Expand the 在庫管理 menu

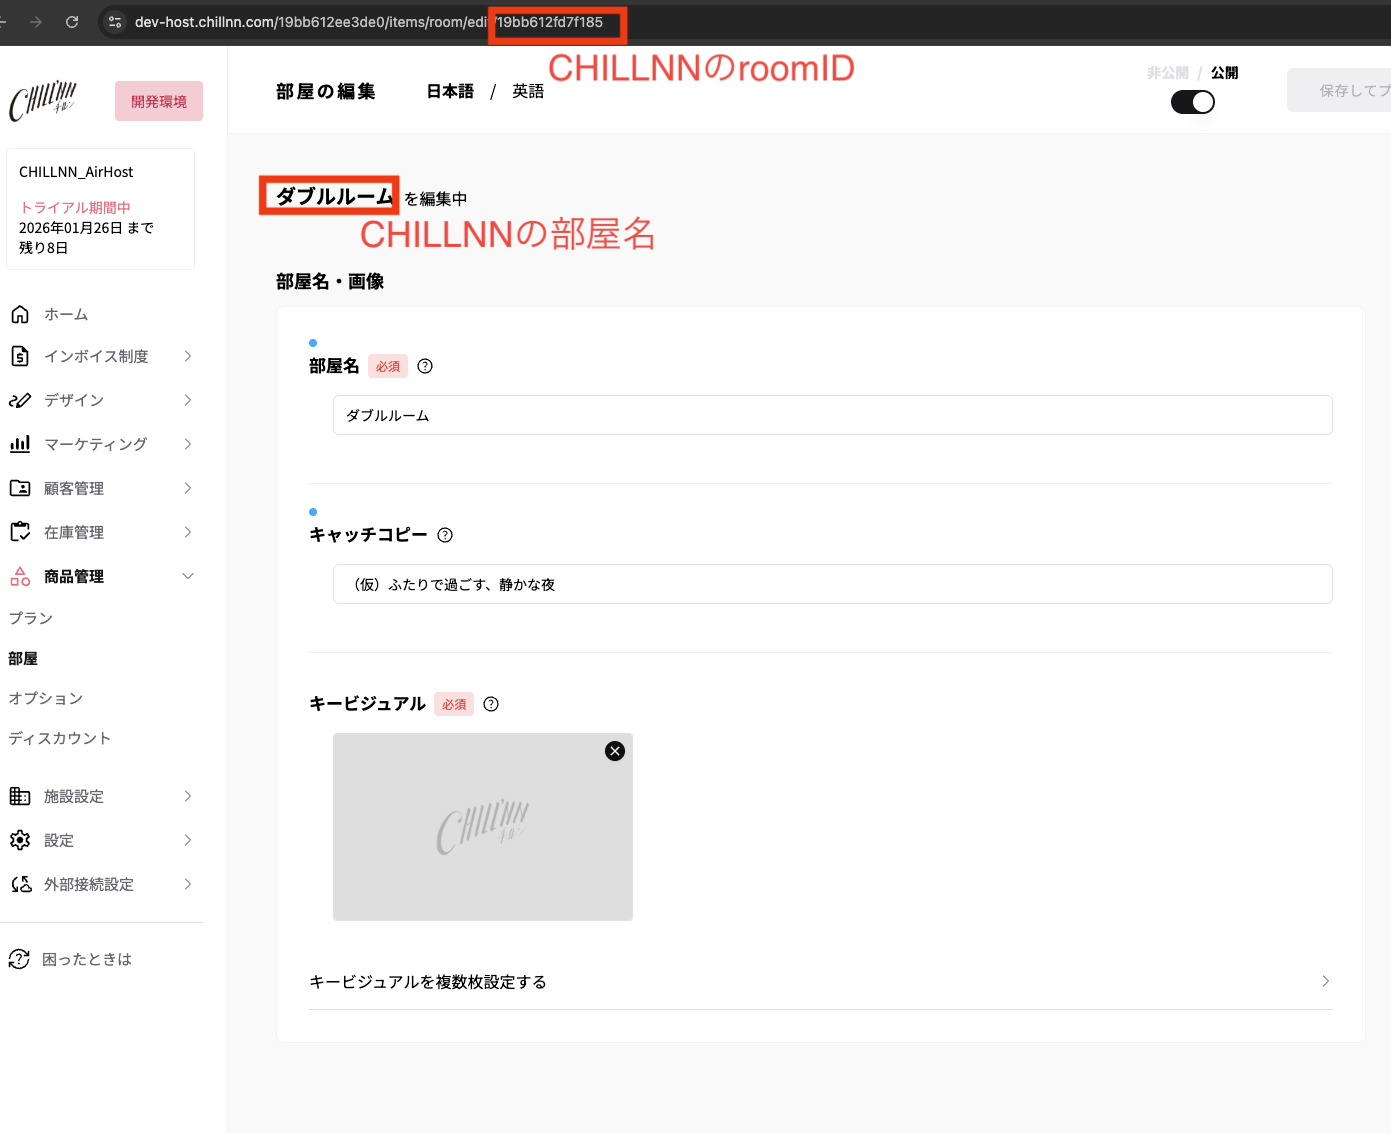tap(188, 532)
